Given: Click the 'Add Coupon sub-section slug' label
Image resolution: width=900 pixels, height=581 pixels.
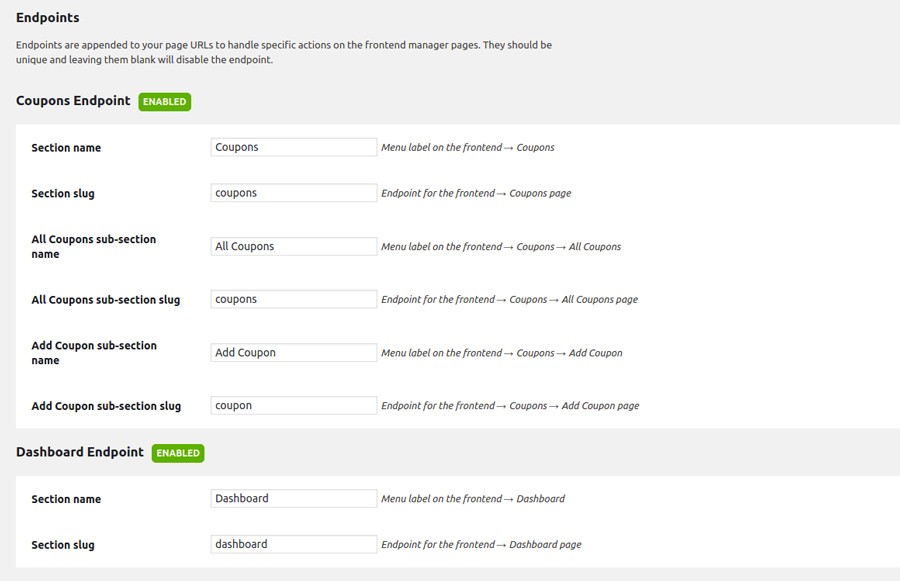Looking at the screenshot, I should (x=106, y=406).
